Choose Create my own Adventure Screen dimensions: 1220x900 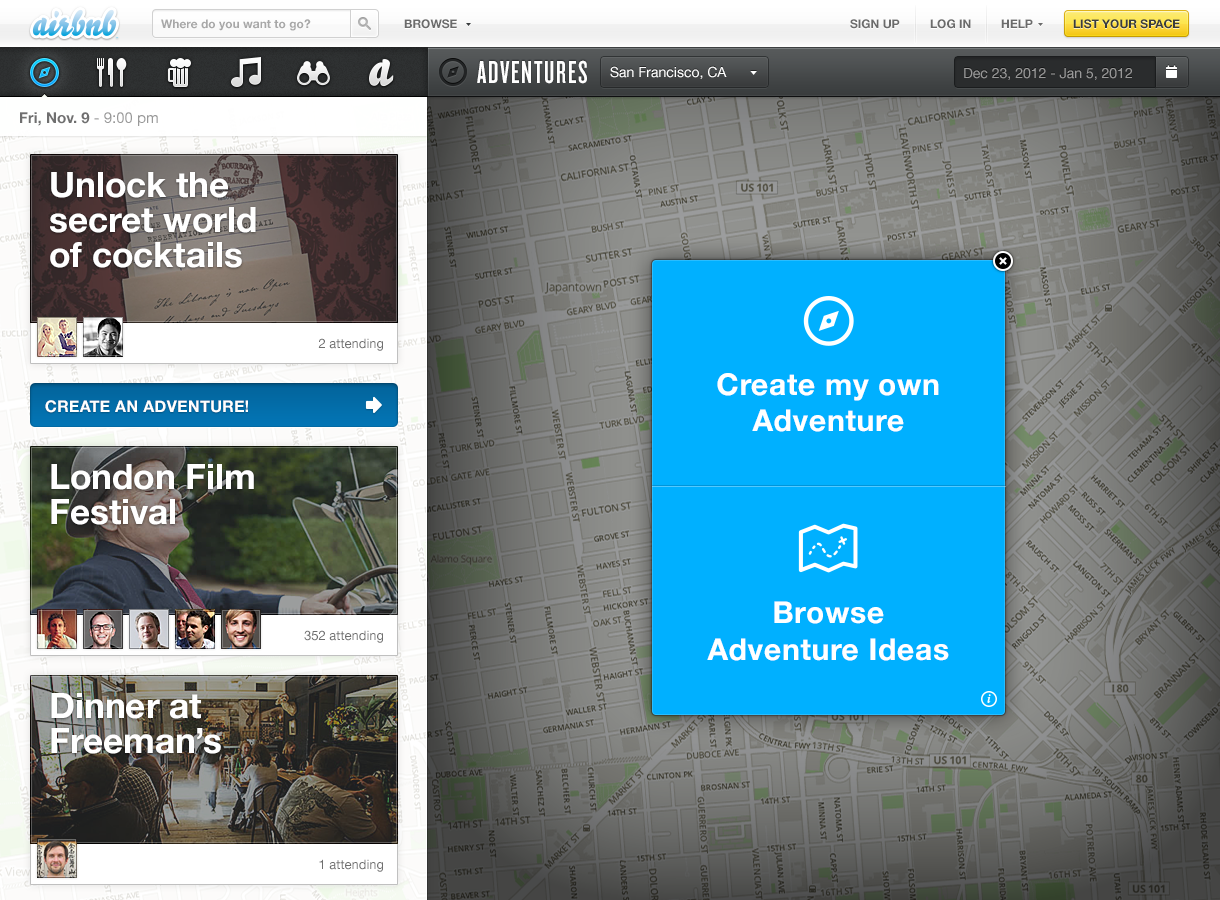pos(828,373)
